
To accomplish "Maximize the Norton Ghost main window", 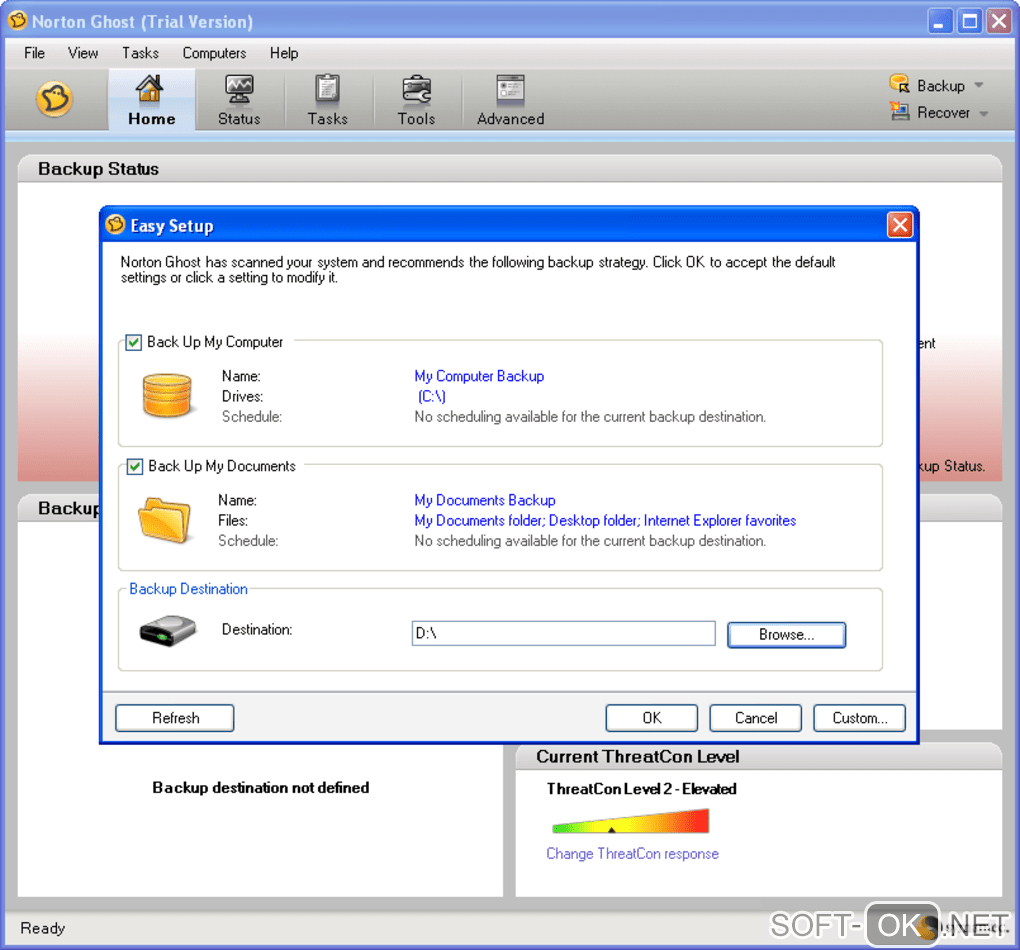I will click(x=969, y=21).
